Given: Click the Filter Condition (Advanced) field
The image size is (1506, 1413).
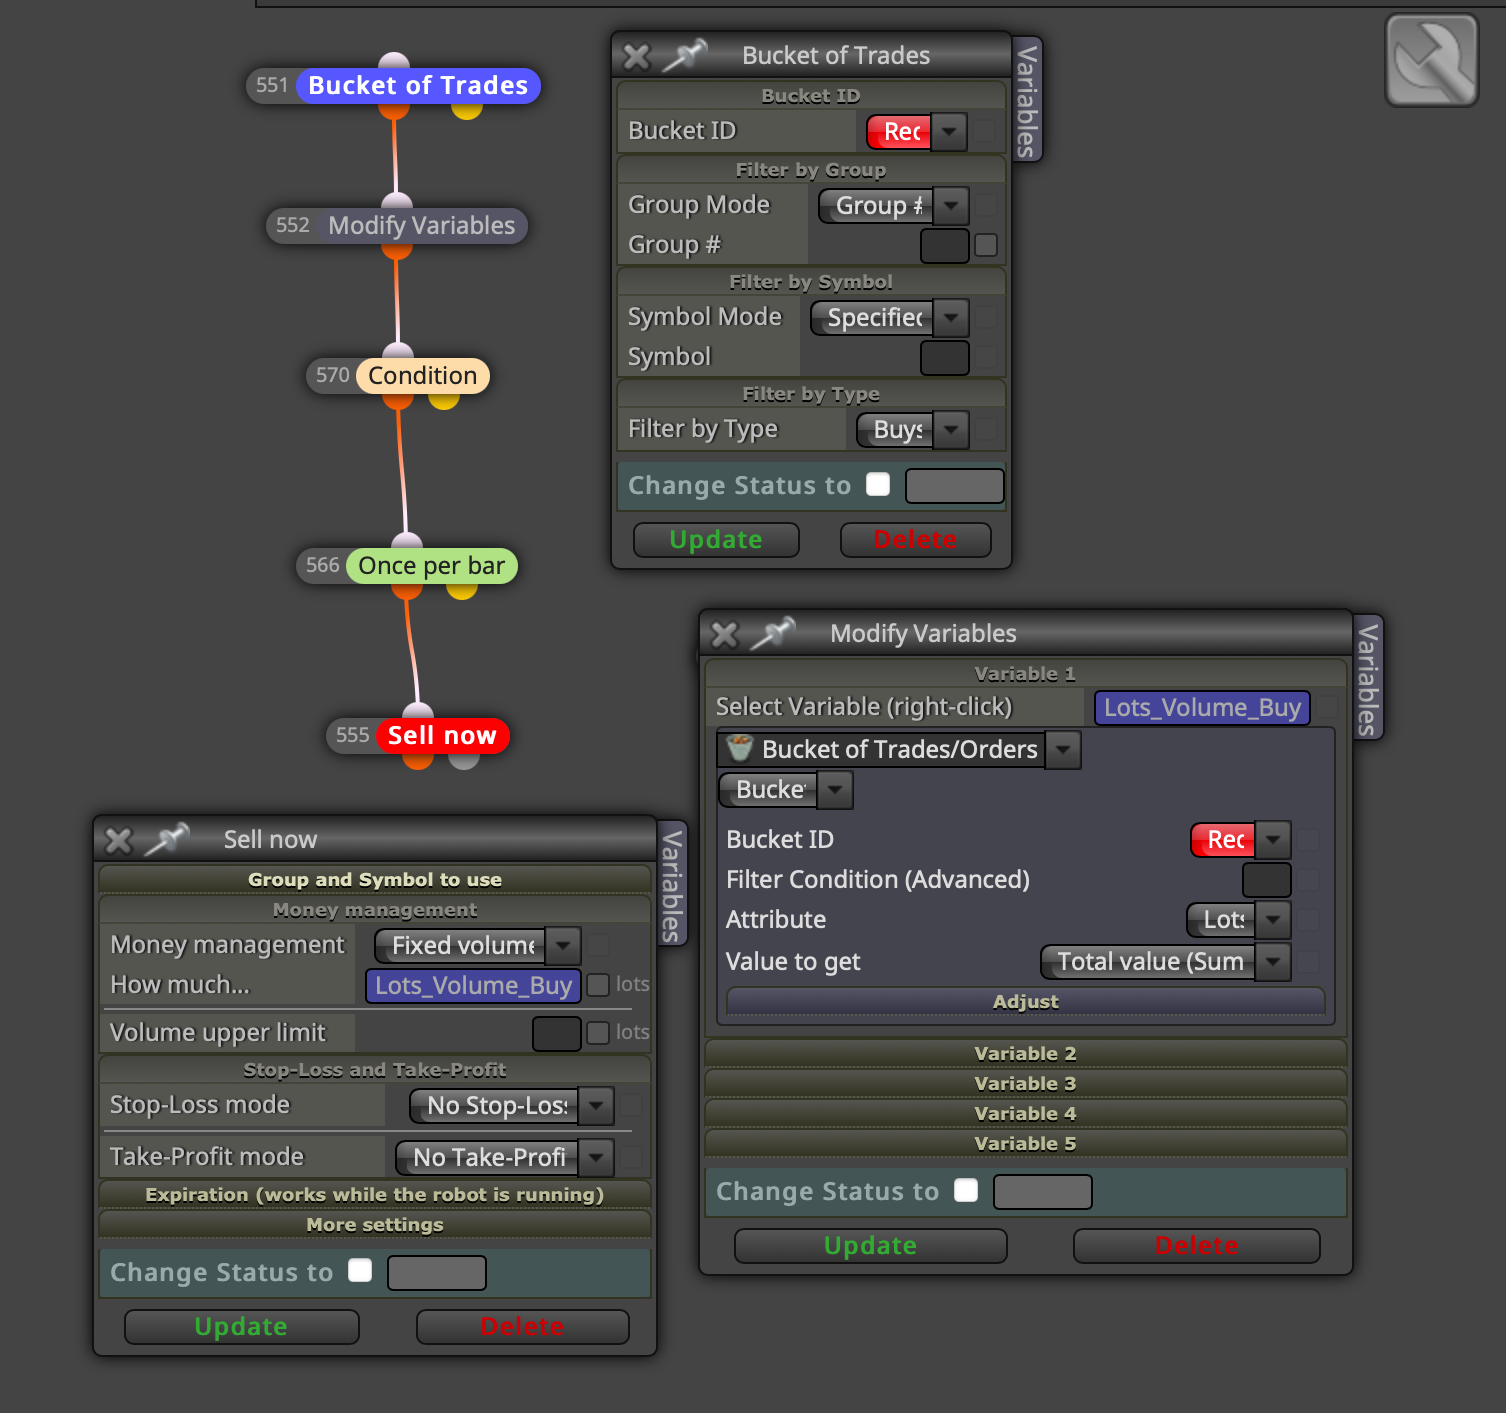Looking at the screenshot, I should tap(1267, 880).
